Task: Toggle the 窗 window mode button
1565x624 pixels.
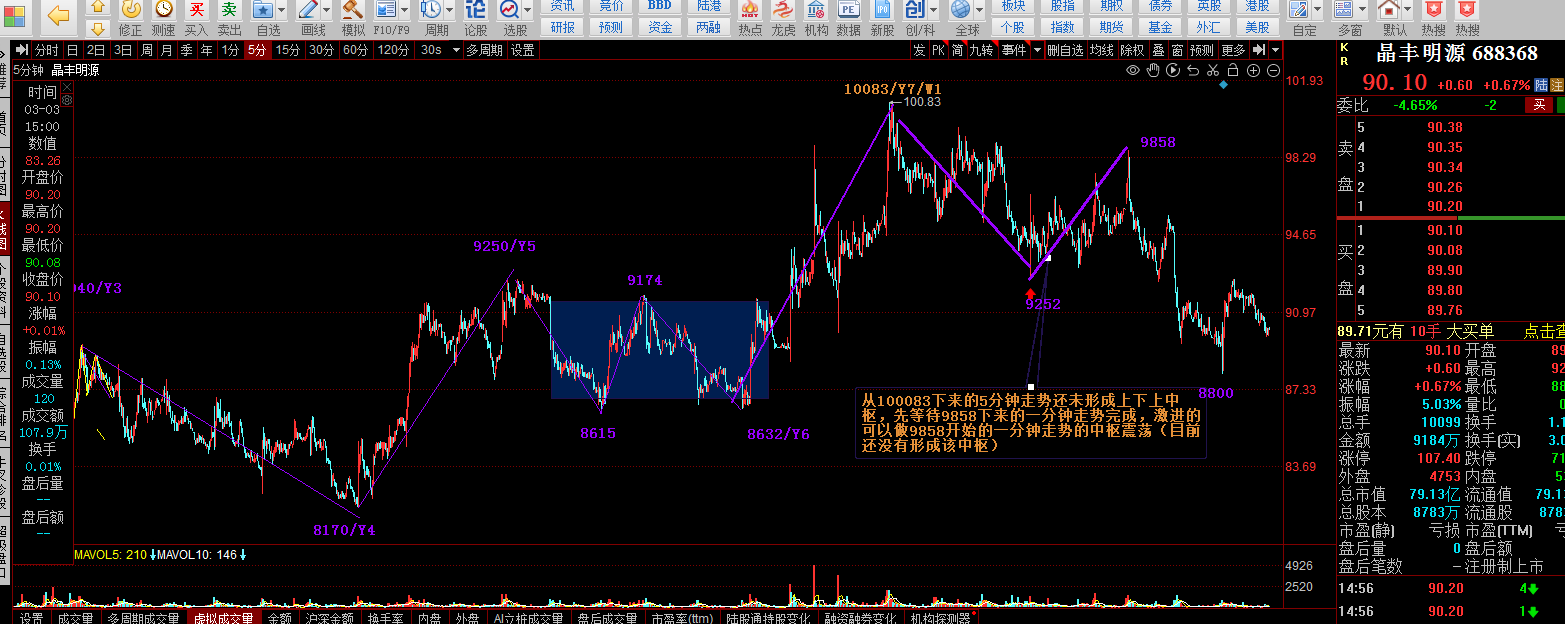Action: tap(1177, 50)
